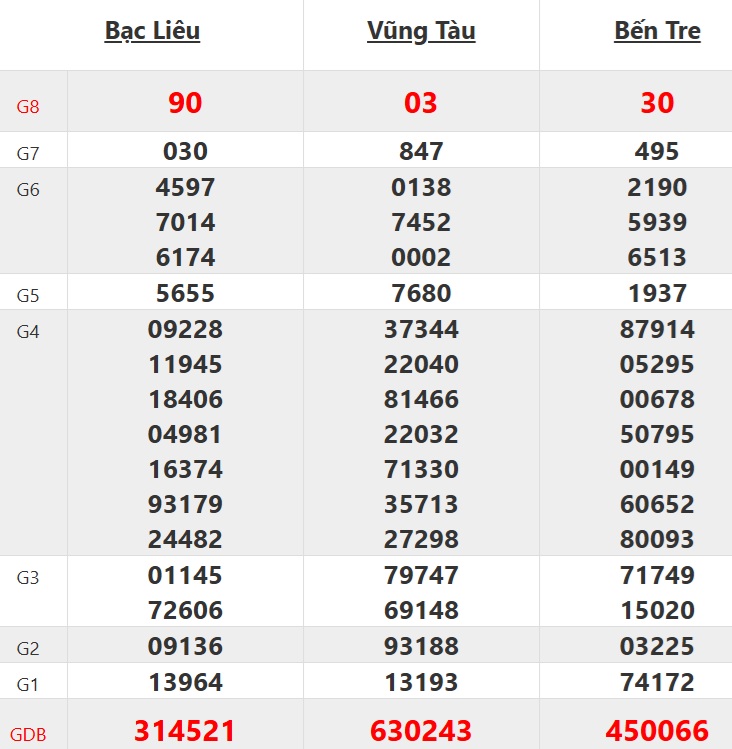Click the G3 result 01145
The image size is (732, 749).
pyautogui.click(x=185, y=576)
